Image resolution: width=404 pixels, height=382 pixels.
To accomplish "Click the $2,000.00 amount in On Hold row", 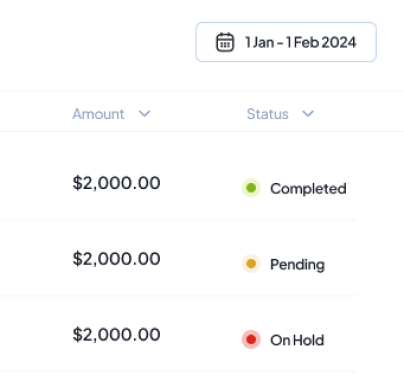I will (x=116, y=334).
